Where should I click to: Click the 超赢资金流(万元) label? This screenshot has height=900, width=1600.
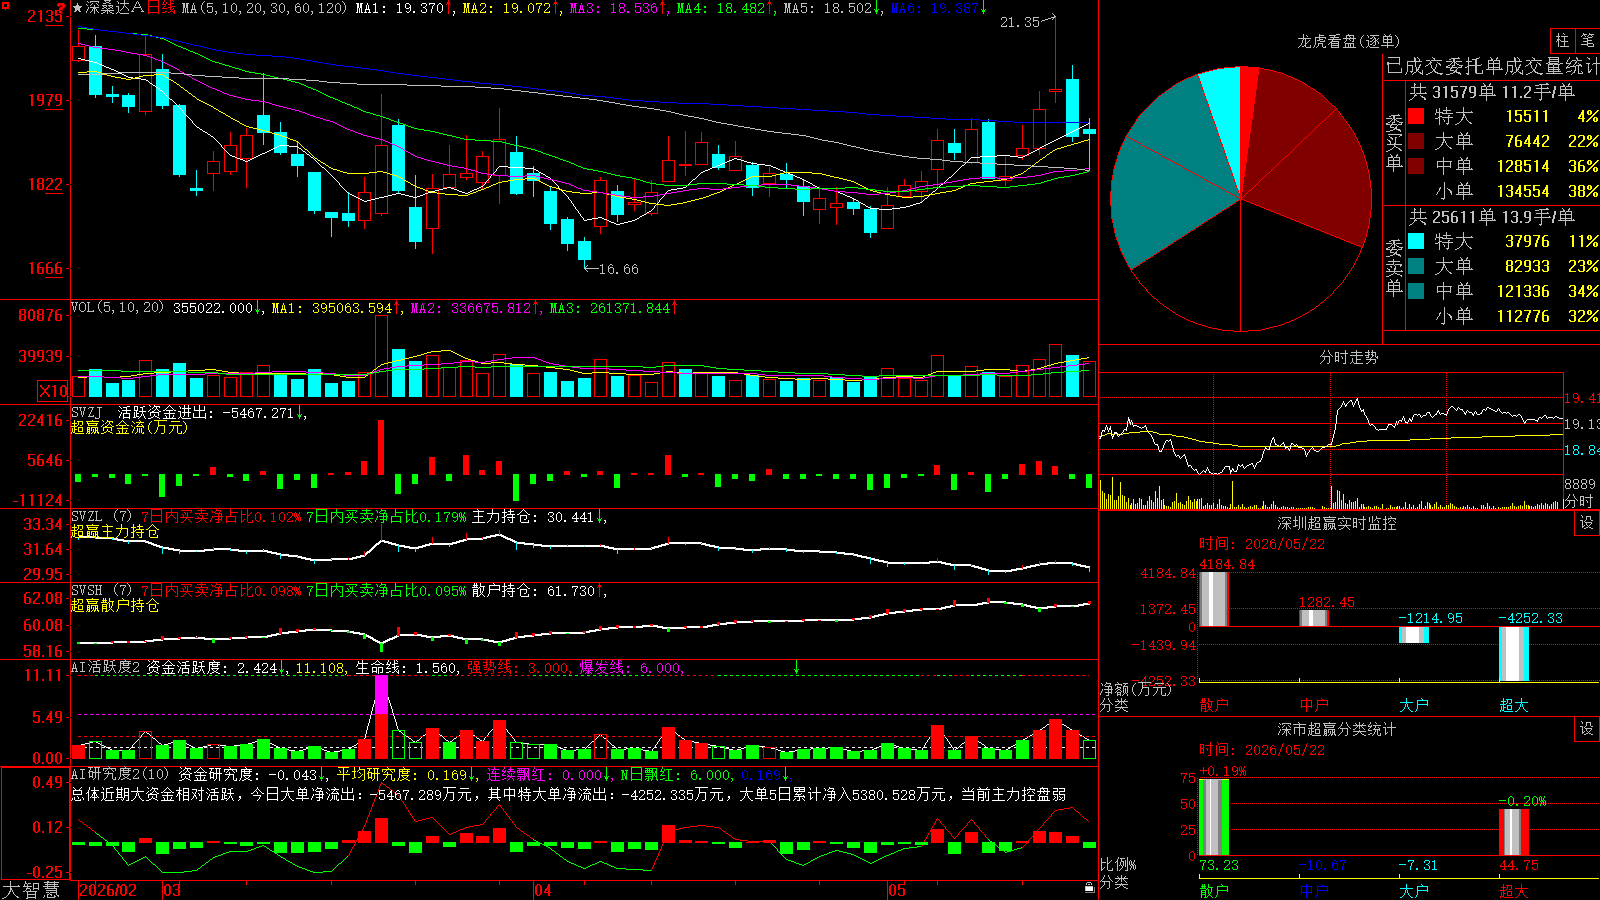pyautogui.click(x=129, y=427)
